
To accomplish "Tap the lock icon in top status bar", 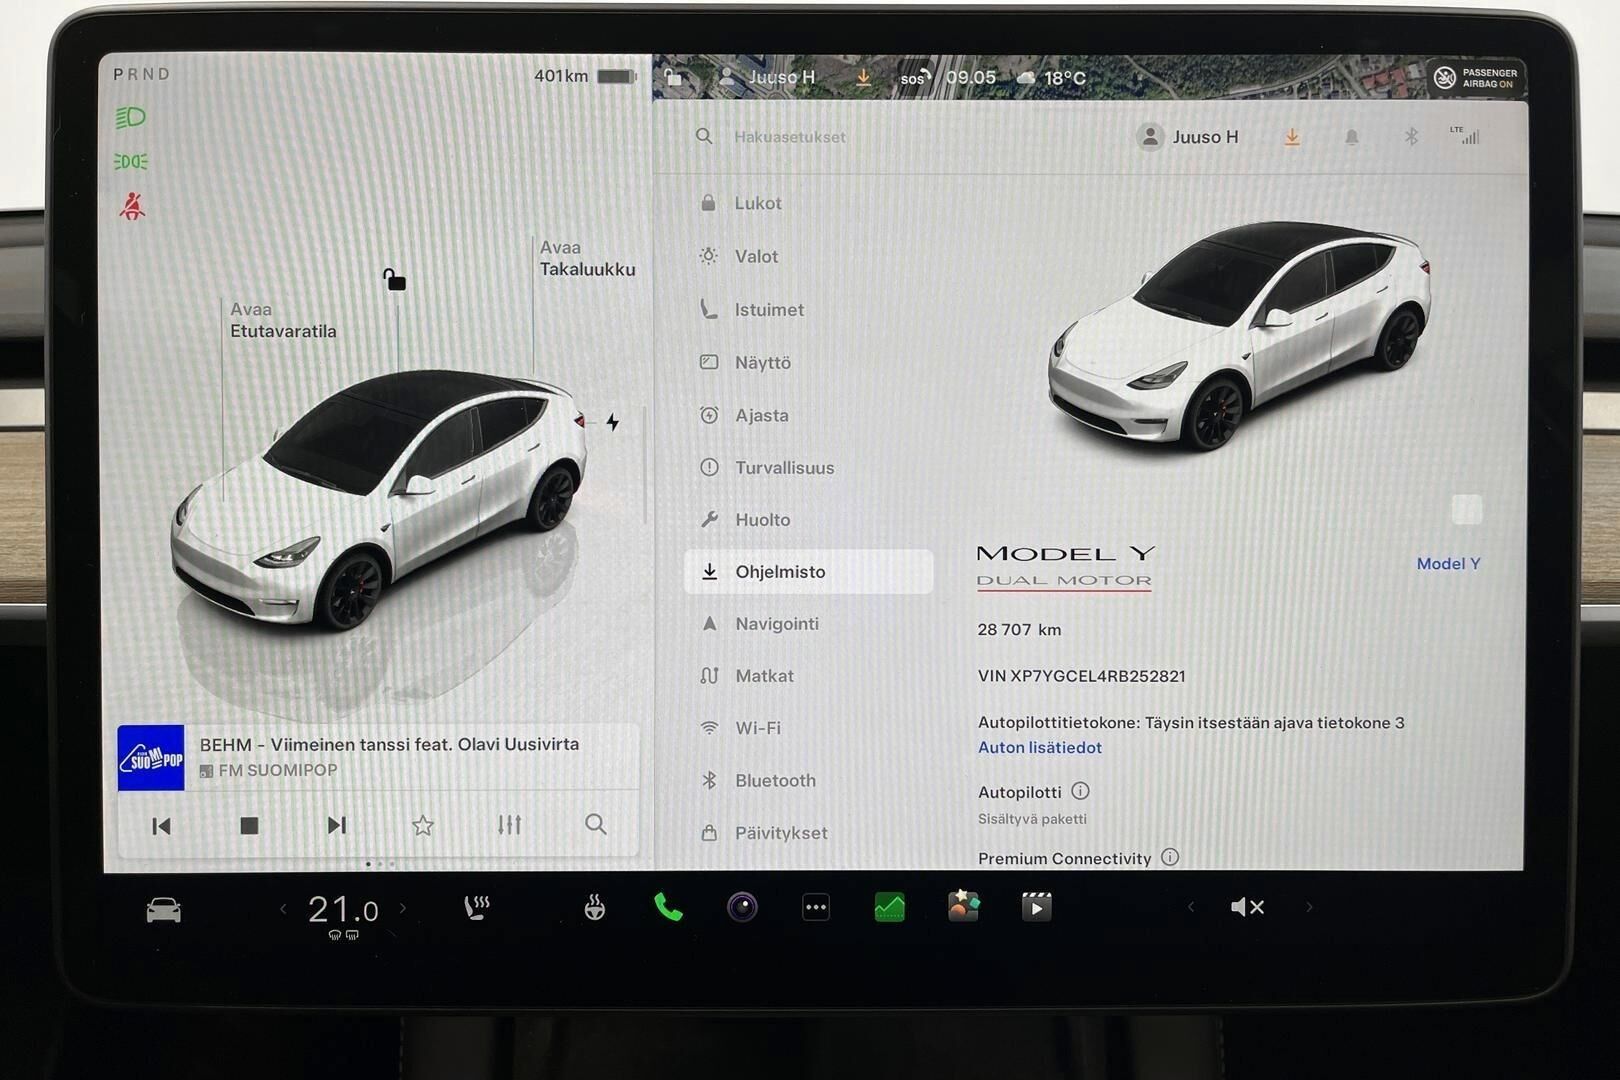I will (x=674, y=77).
